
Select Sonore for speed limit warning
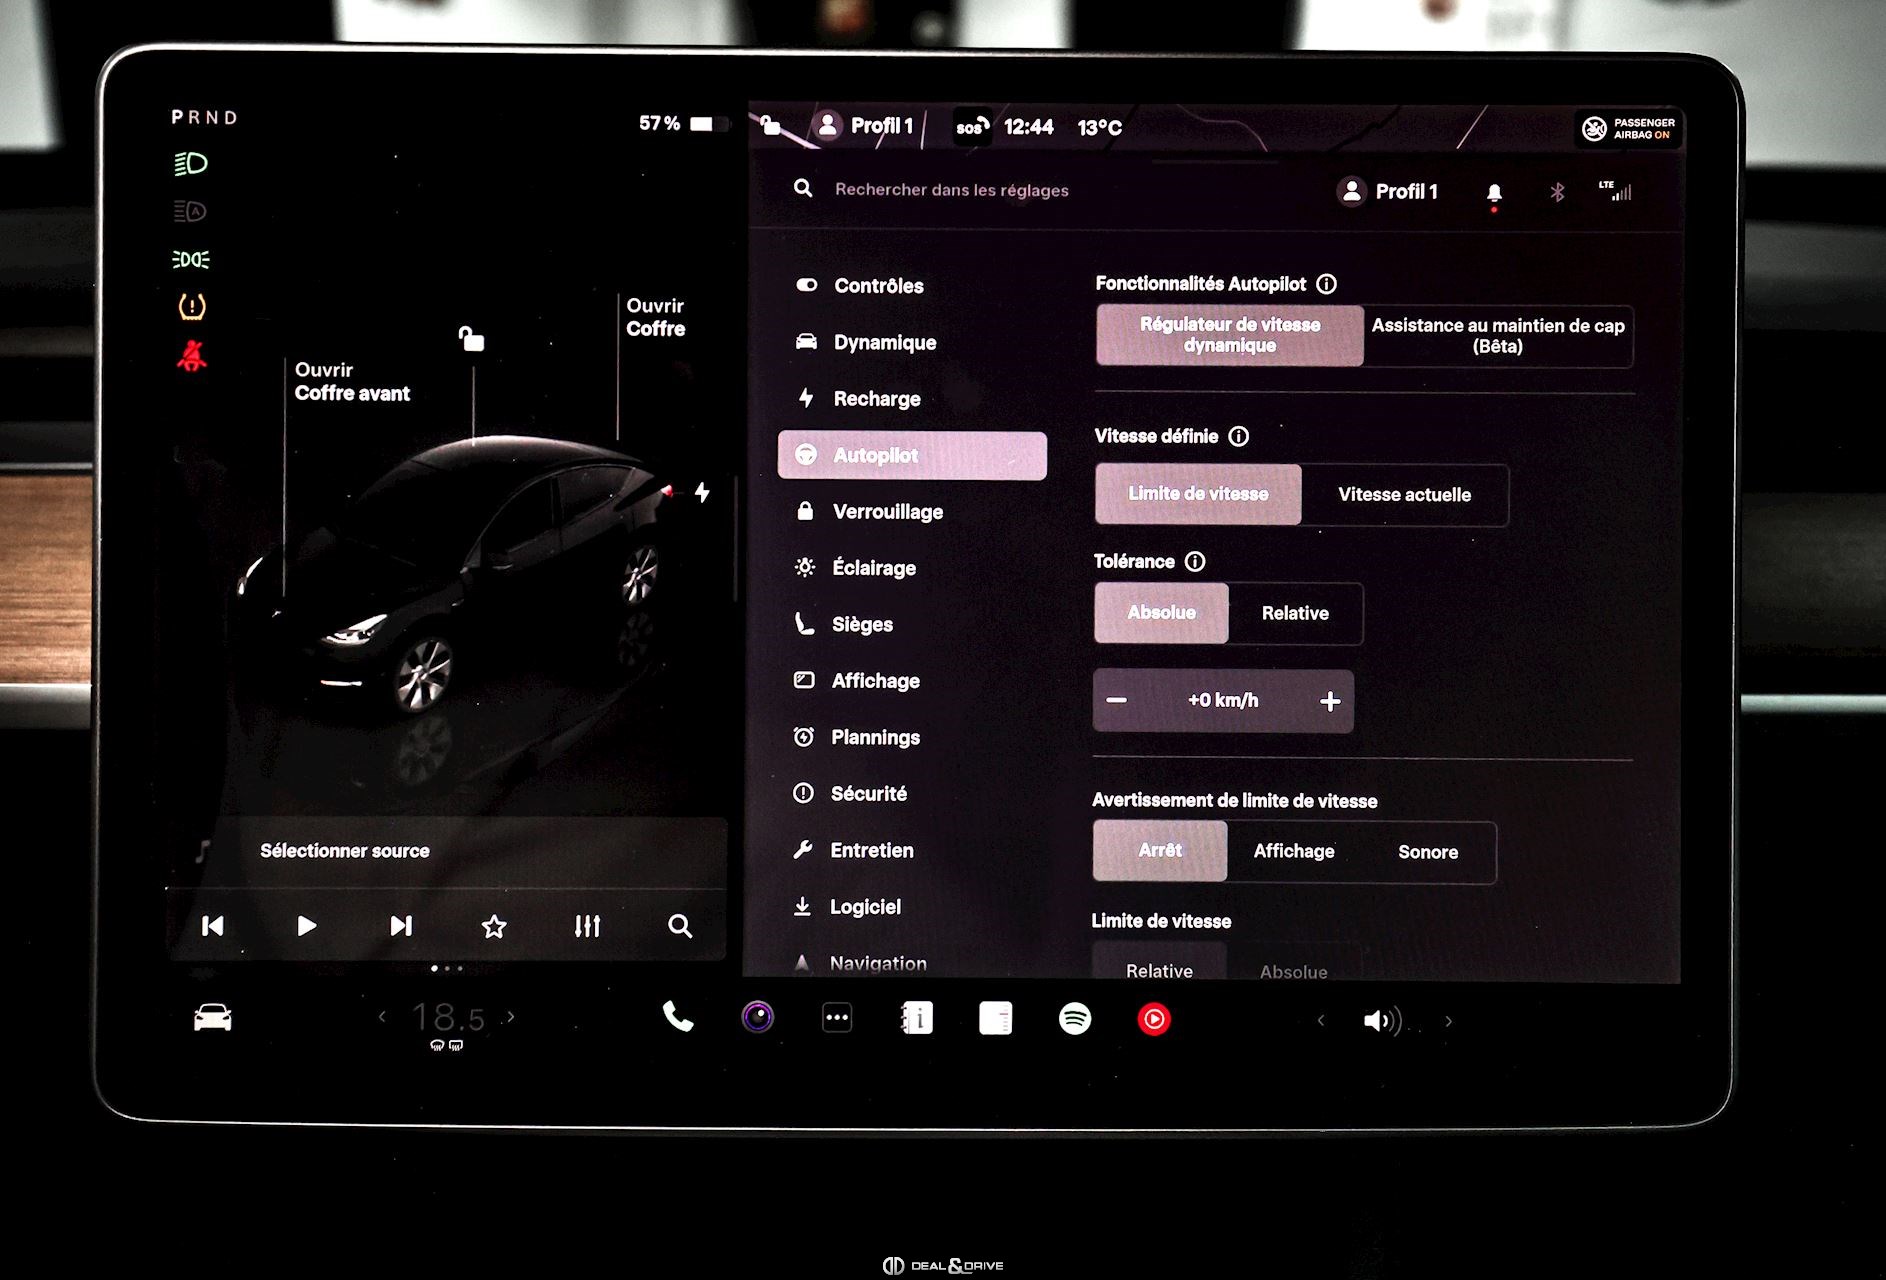pos(1427,852)
